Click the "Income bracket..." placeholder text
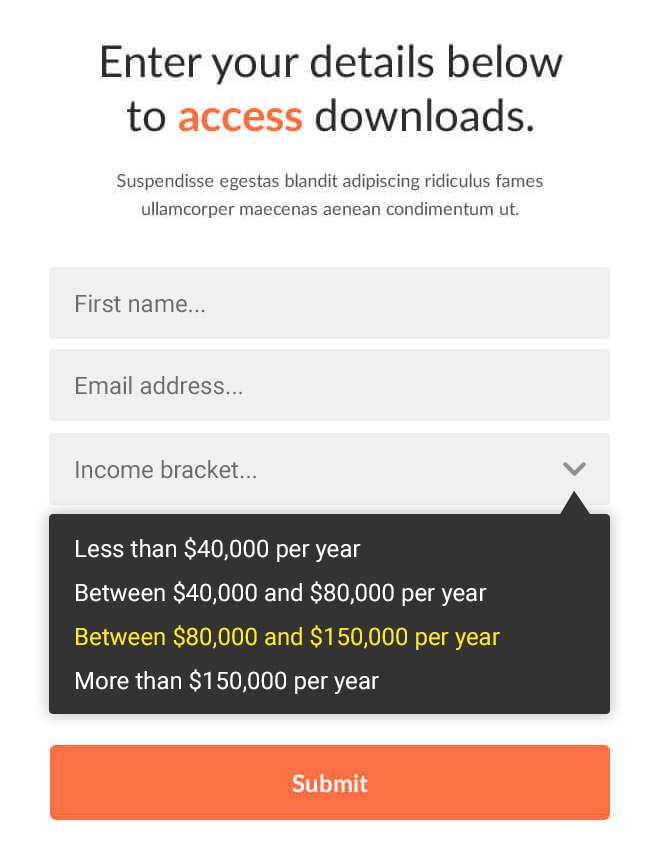This screenshot has width=660, height=860. [166, 470]
